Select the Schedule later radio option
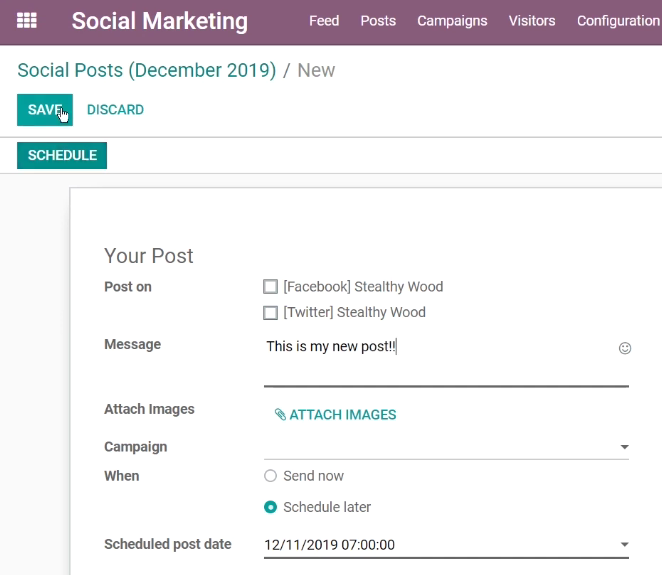The width and height of the screenshot is (662, 575). click(270, 507)
